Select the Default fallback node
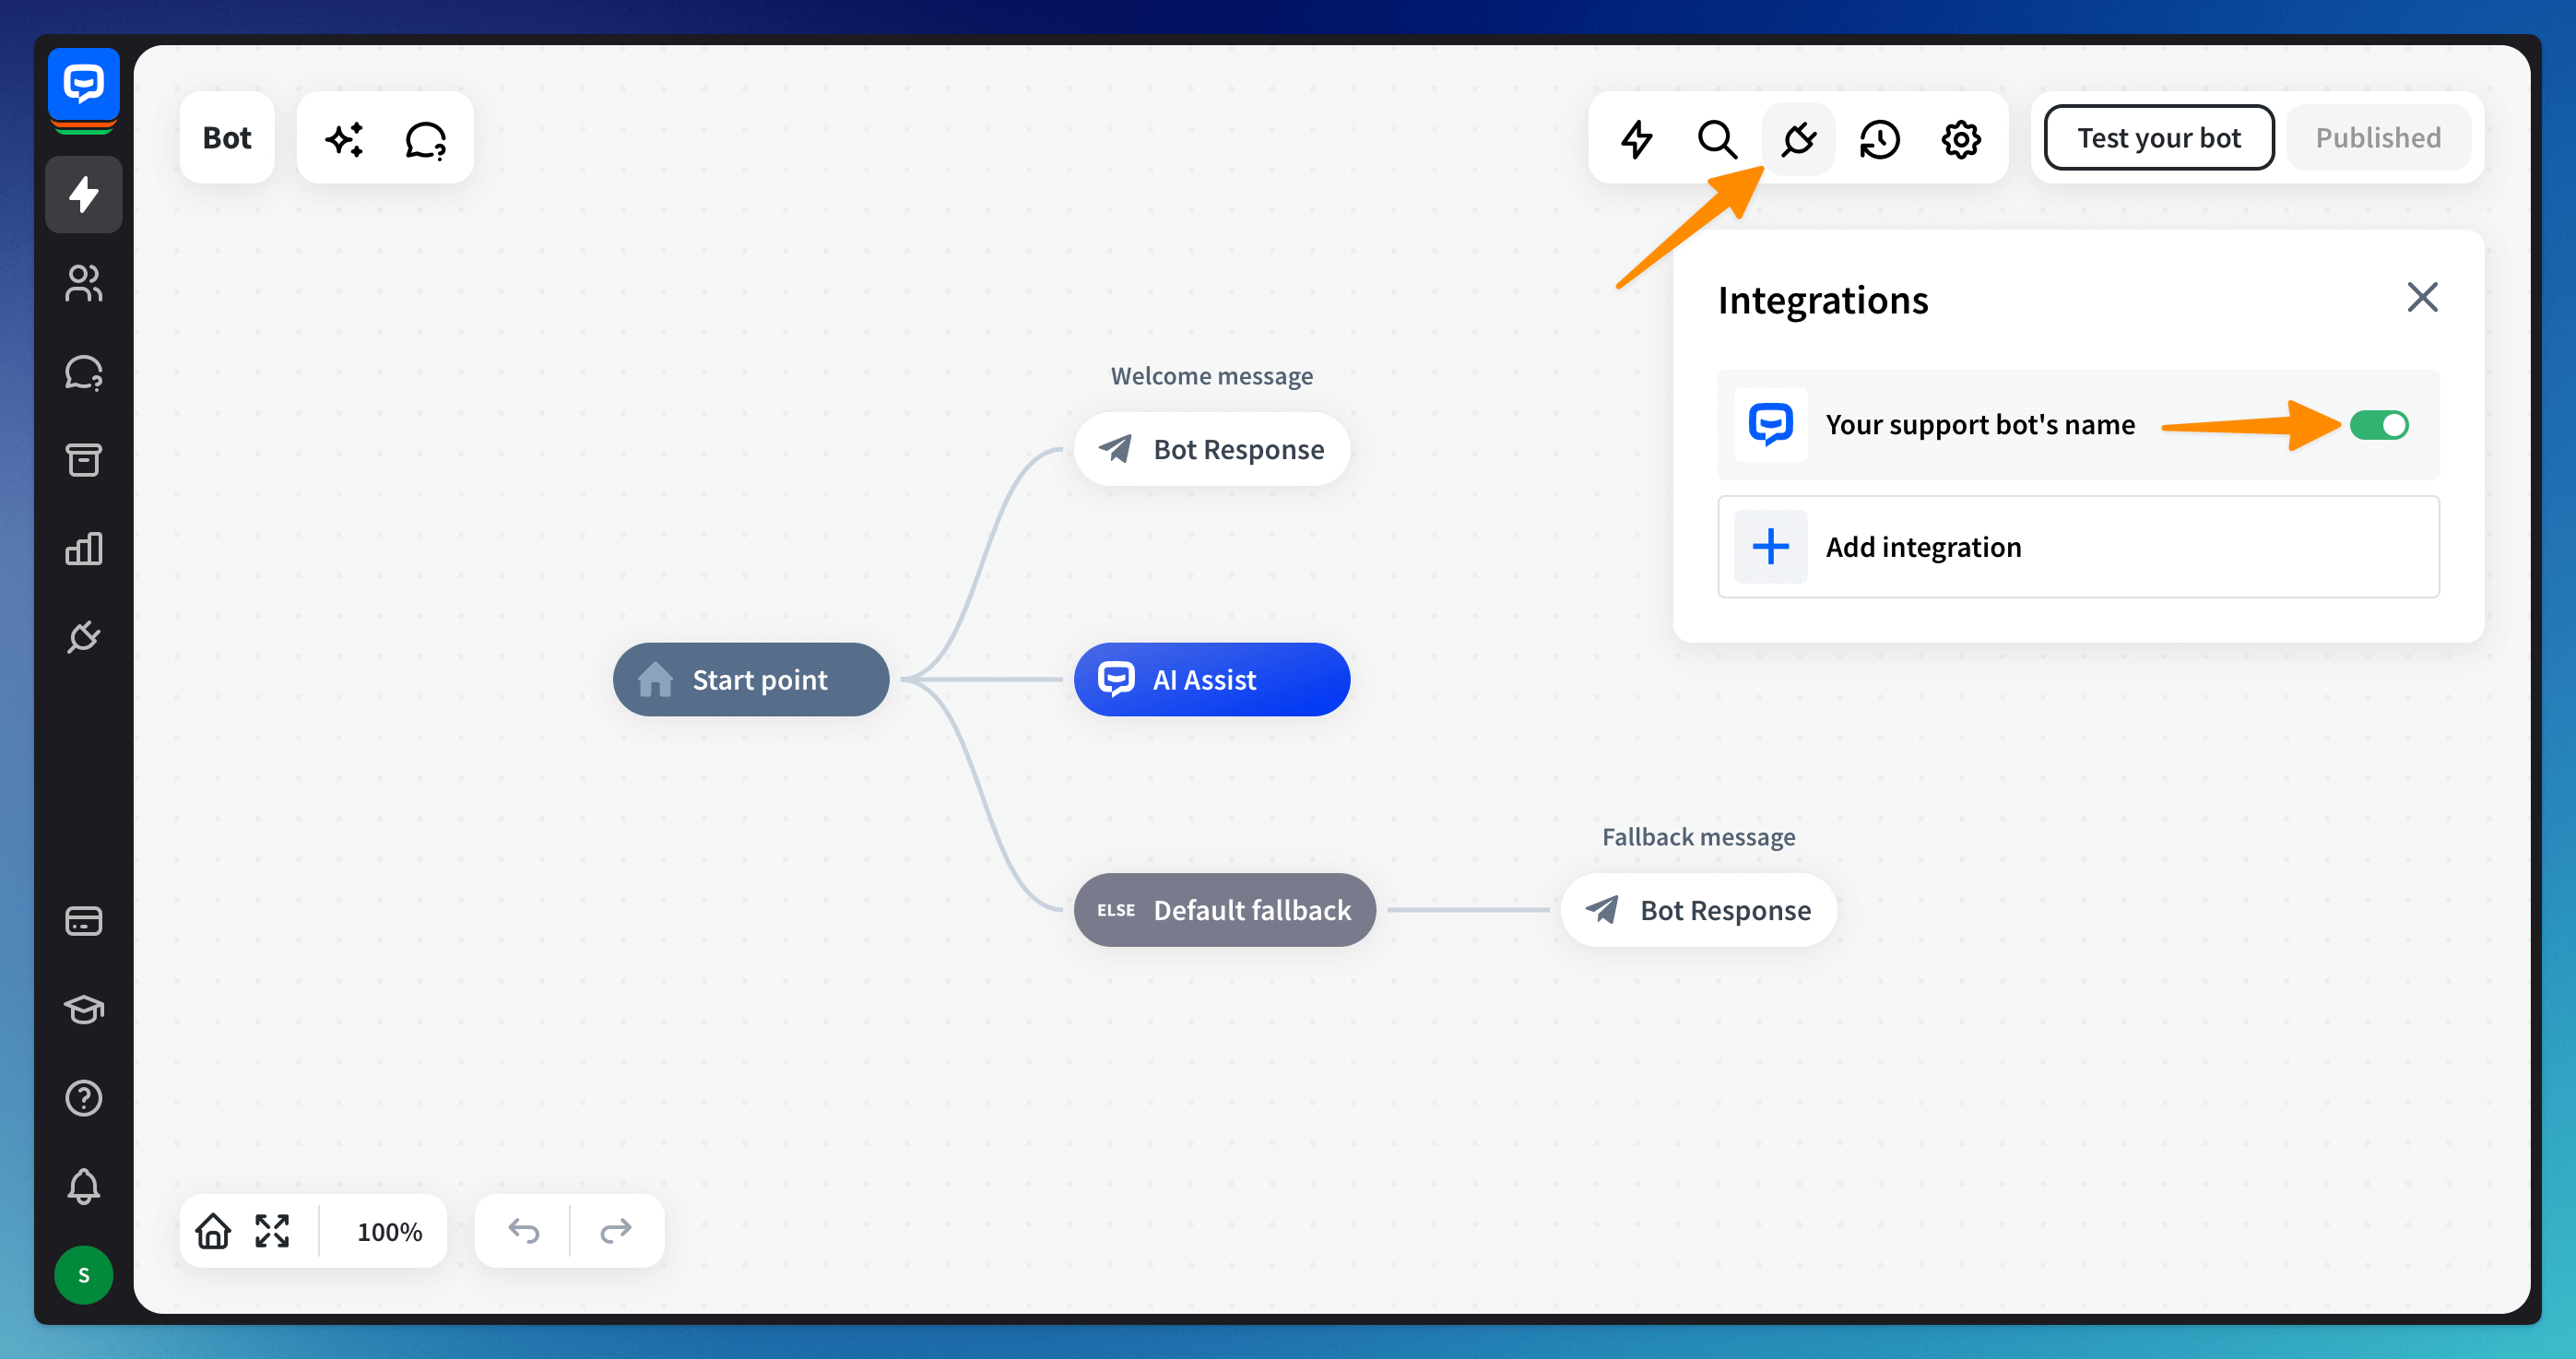 click(1224, 910)
